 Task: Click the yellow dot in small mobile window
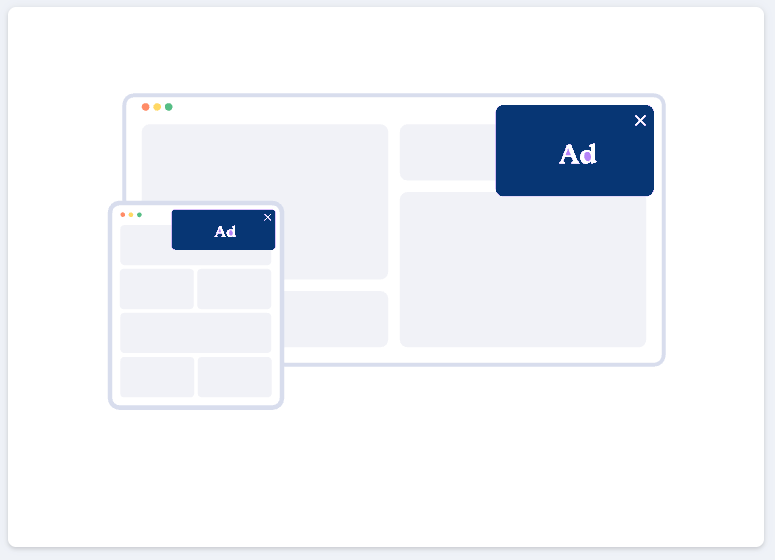pyautogui.click(x=131, y=215)
